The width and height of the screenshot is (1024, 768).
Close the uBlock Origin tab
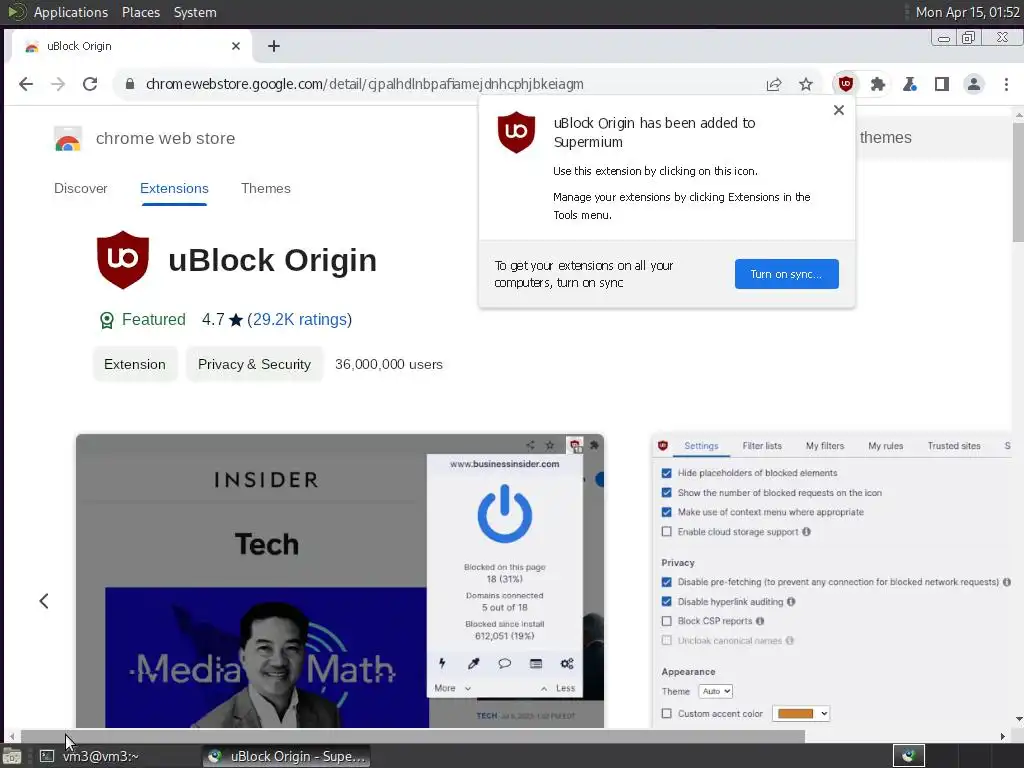(236, 46)
